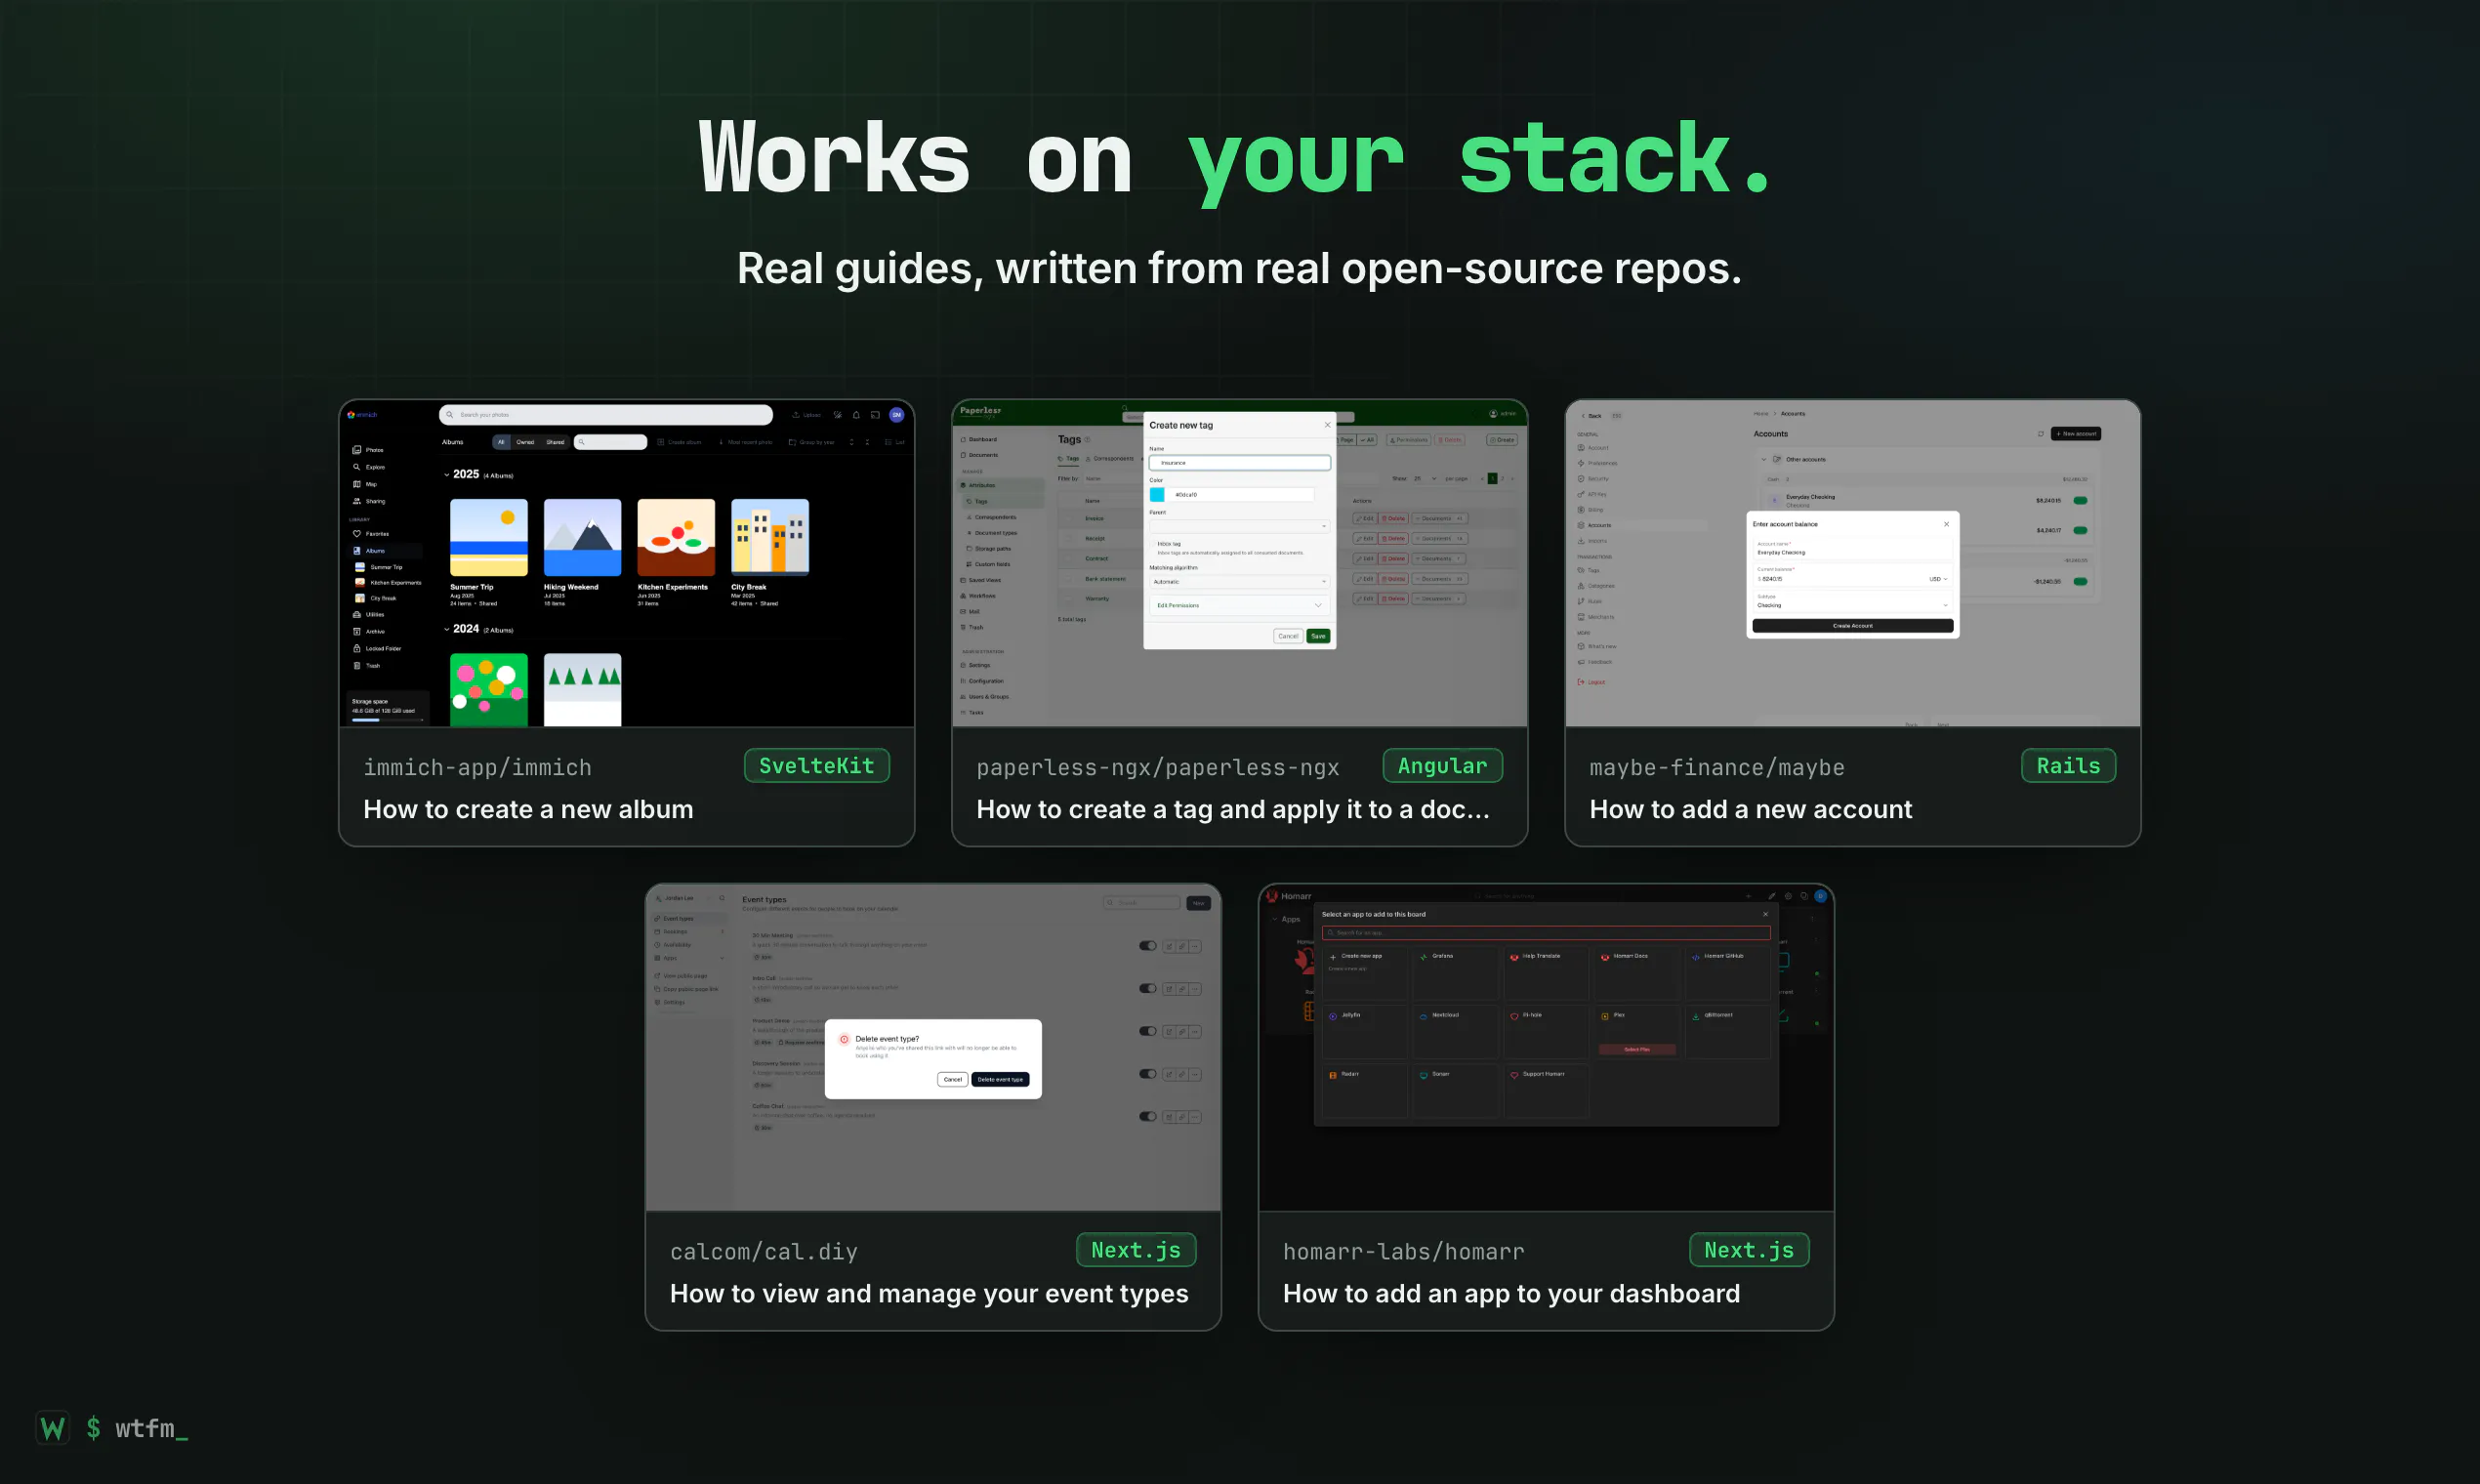Open the Hiking Weekend album thumbnail
Viewport: 2480px width, 1484px height.
(583, 537)
